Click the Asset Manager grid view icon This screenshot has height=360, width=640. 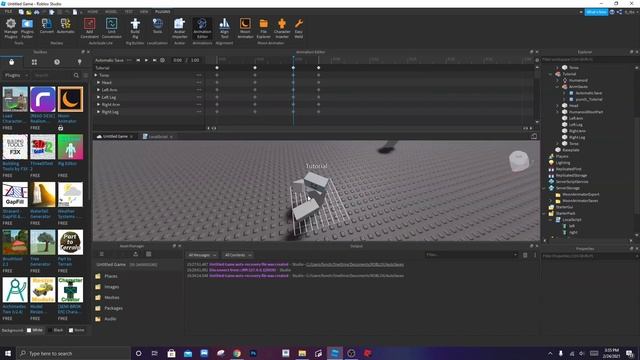point(149,254)
